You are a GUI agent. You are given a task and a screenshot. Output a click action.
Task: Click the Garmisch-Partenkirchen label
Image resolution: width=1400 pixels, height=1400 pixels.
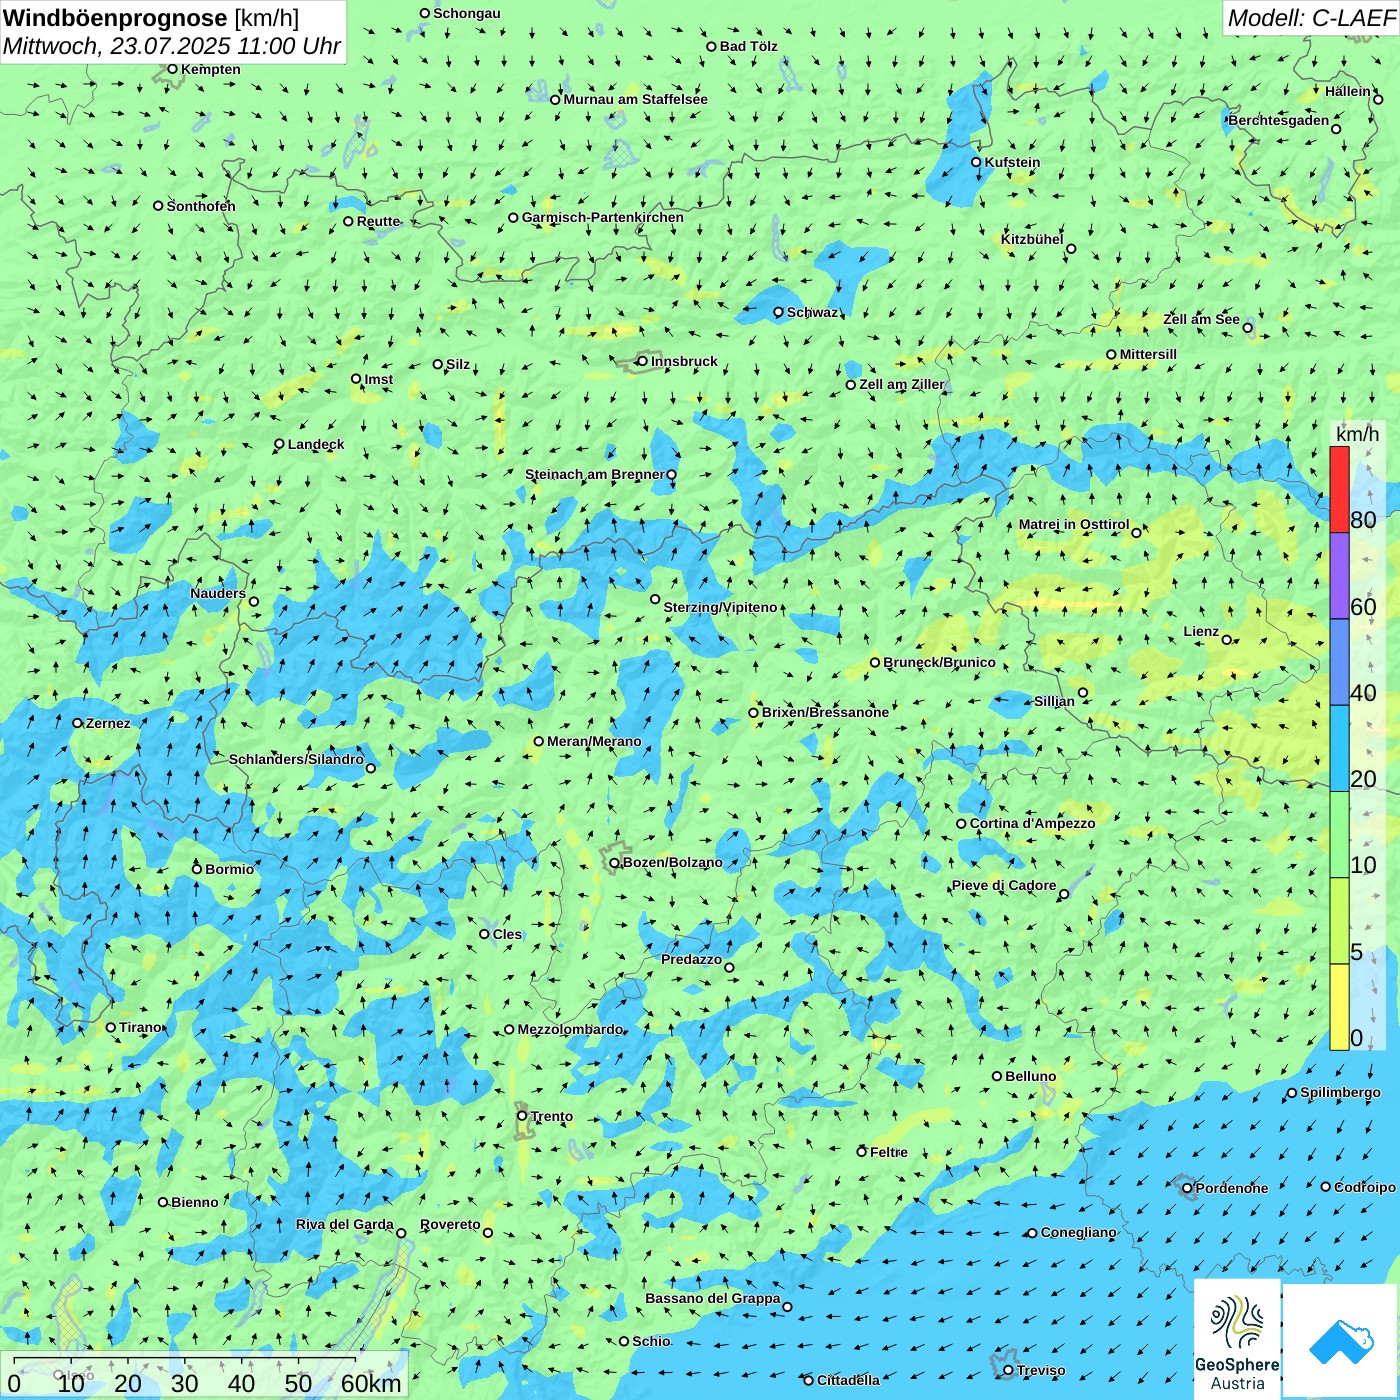click(x=603, y=217)
